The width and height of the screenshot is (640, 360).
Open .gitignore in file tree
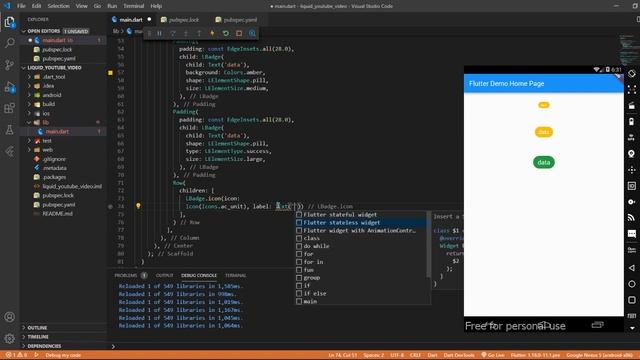(x=54, y=159)
